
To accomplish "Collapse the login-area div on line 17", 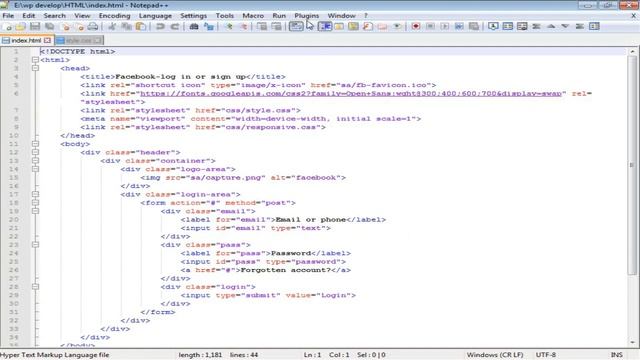I will coord(36,194).
